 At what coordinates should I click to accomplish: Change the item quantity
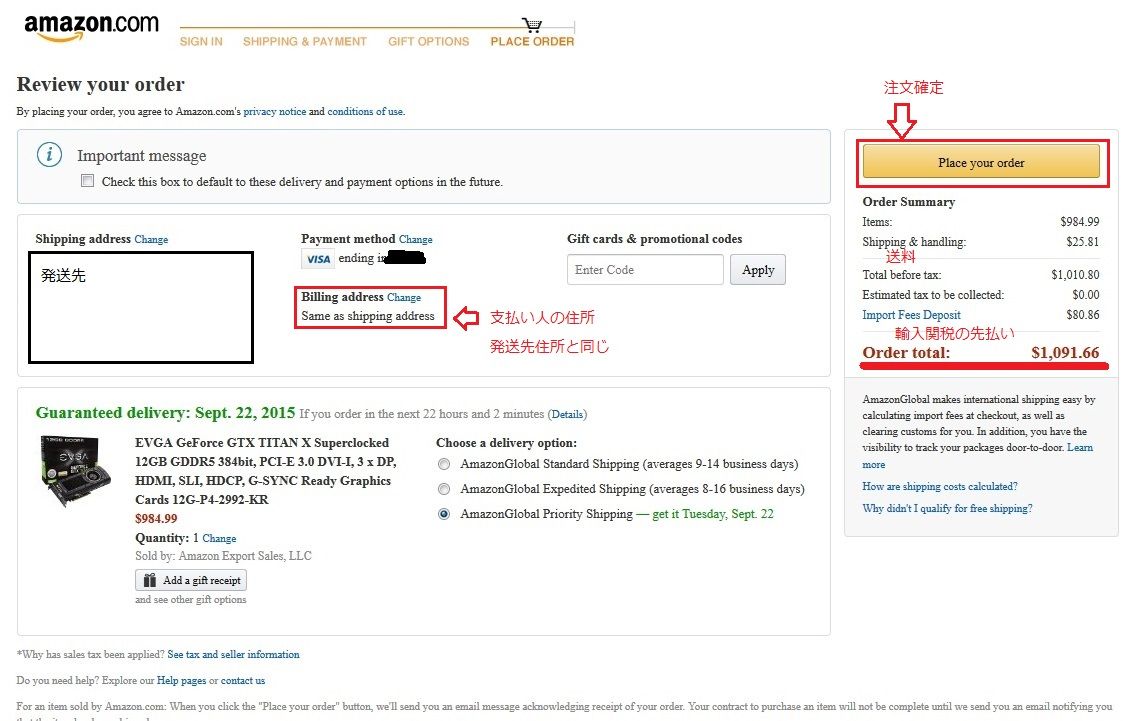(x=219, y=538)
